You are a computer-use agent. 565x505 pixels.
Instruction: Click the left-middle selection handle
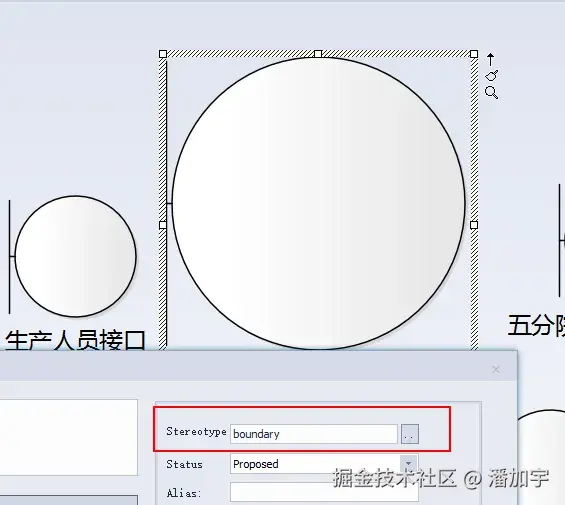(163, 225)
